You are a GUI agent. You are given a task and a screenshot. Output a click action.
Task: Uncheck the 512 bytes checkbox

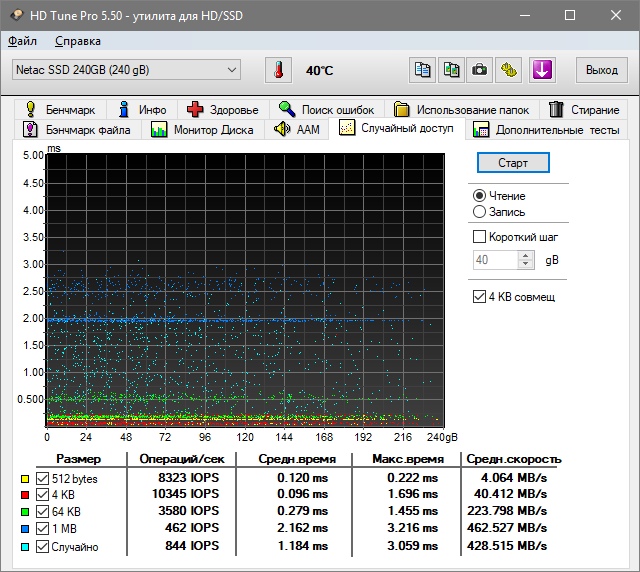[42, 479]
